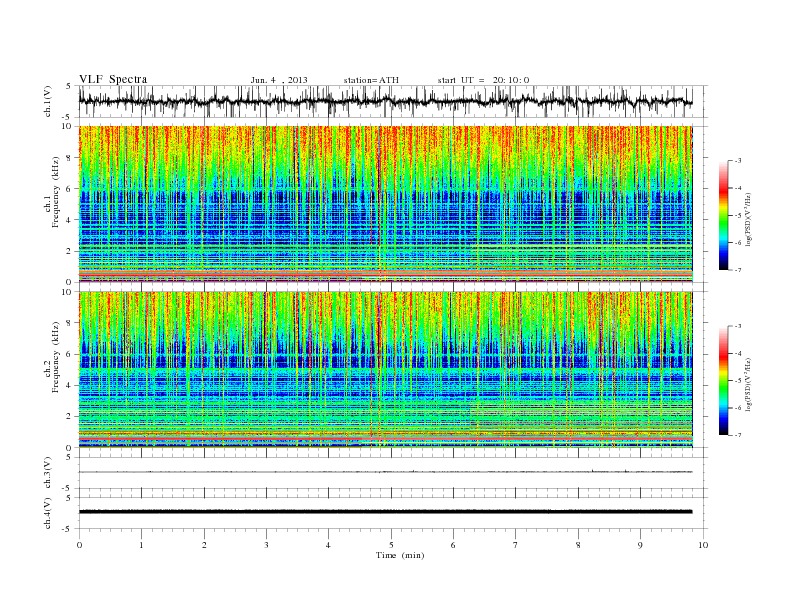Screen dimensions: 792x612
Task: Click the thick ch.4 voltage trace
Action: click(385, 512)
